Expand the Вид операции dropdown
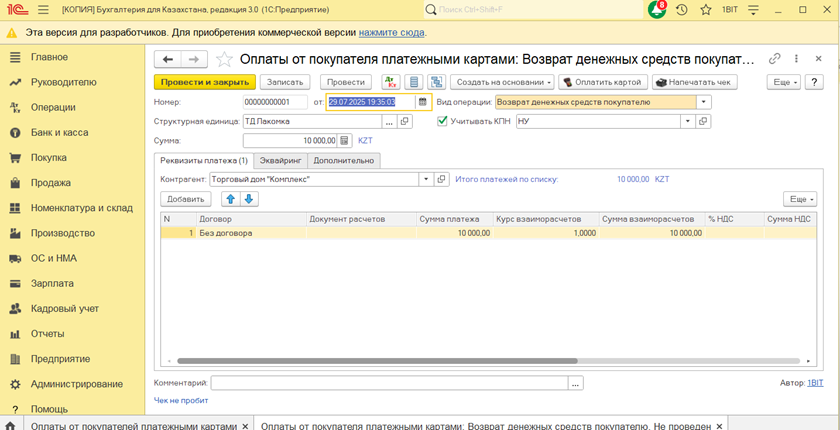This screenshot has height=430, width=840. 704,102
